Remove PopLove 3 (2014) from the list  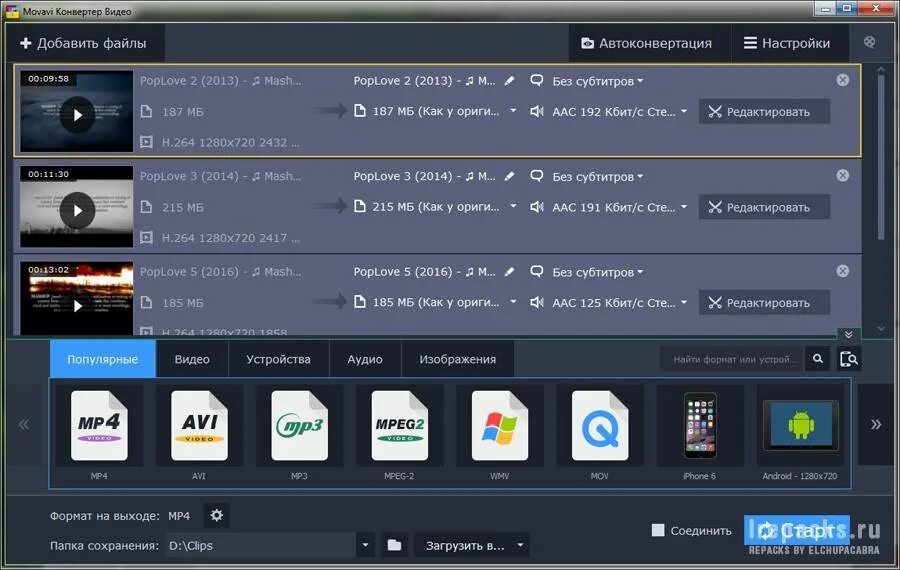pos(843,175)
